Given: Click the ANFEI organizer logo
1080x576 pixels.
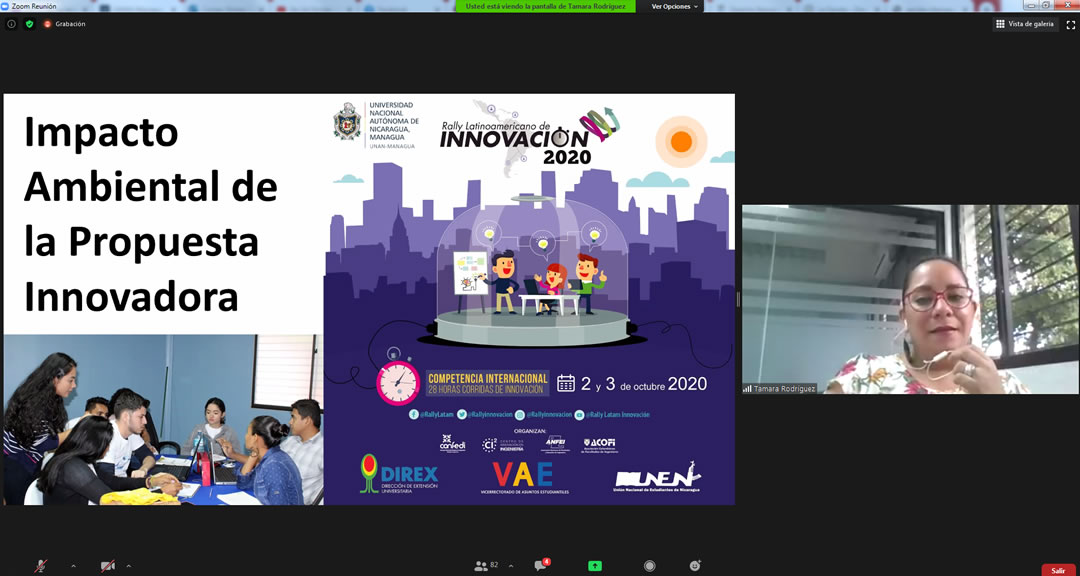Looking at the screenshot, I should 554,443.
